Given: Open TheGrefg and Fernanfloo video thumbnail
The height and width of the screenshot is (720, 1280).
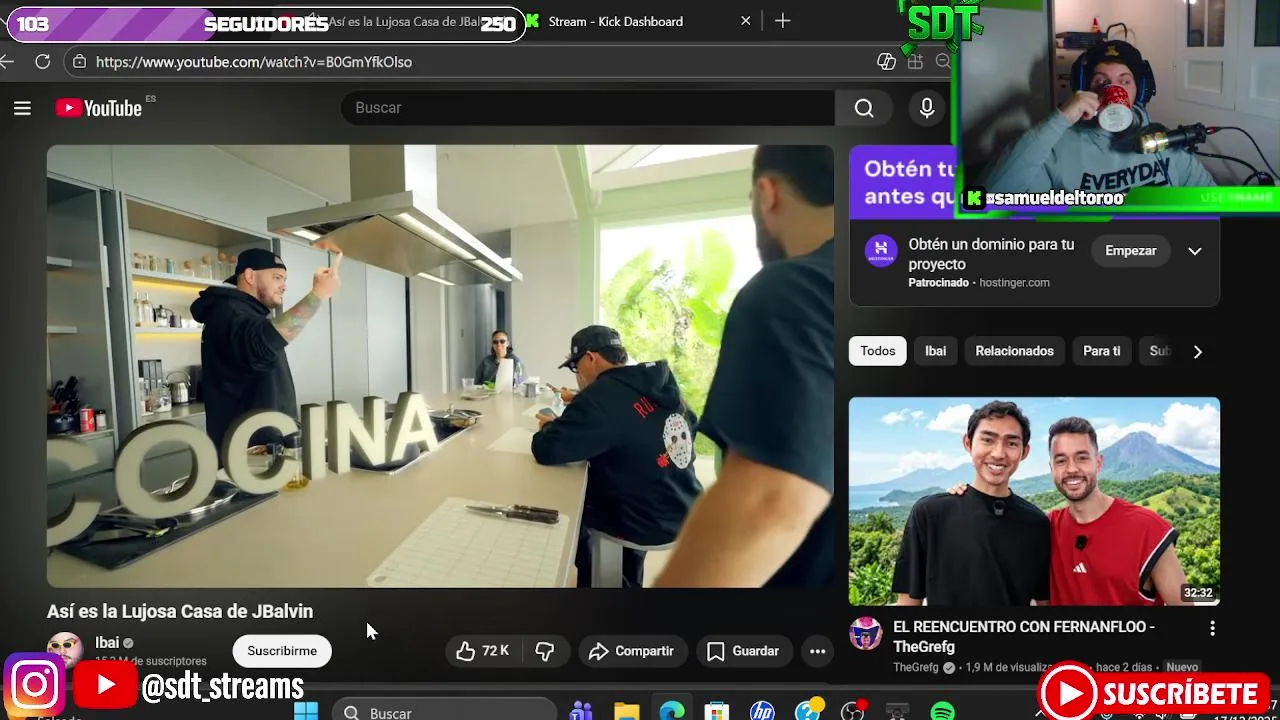Looking at the screenshot, I should (1034, 501).
